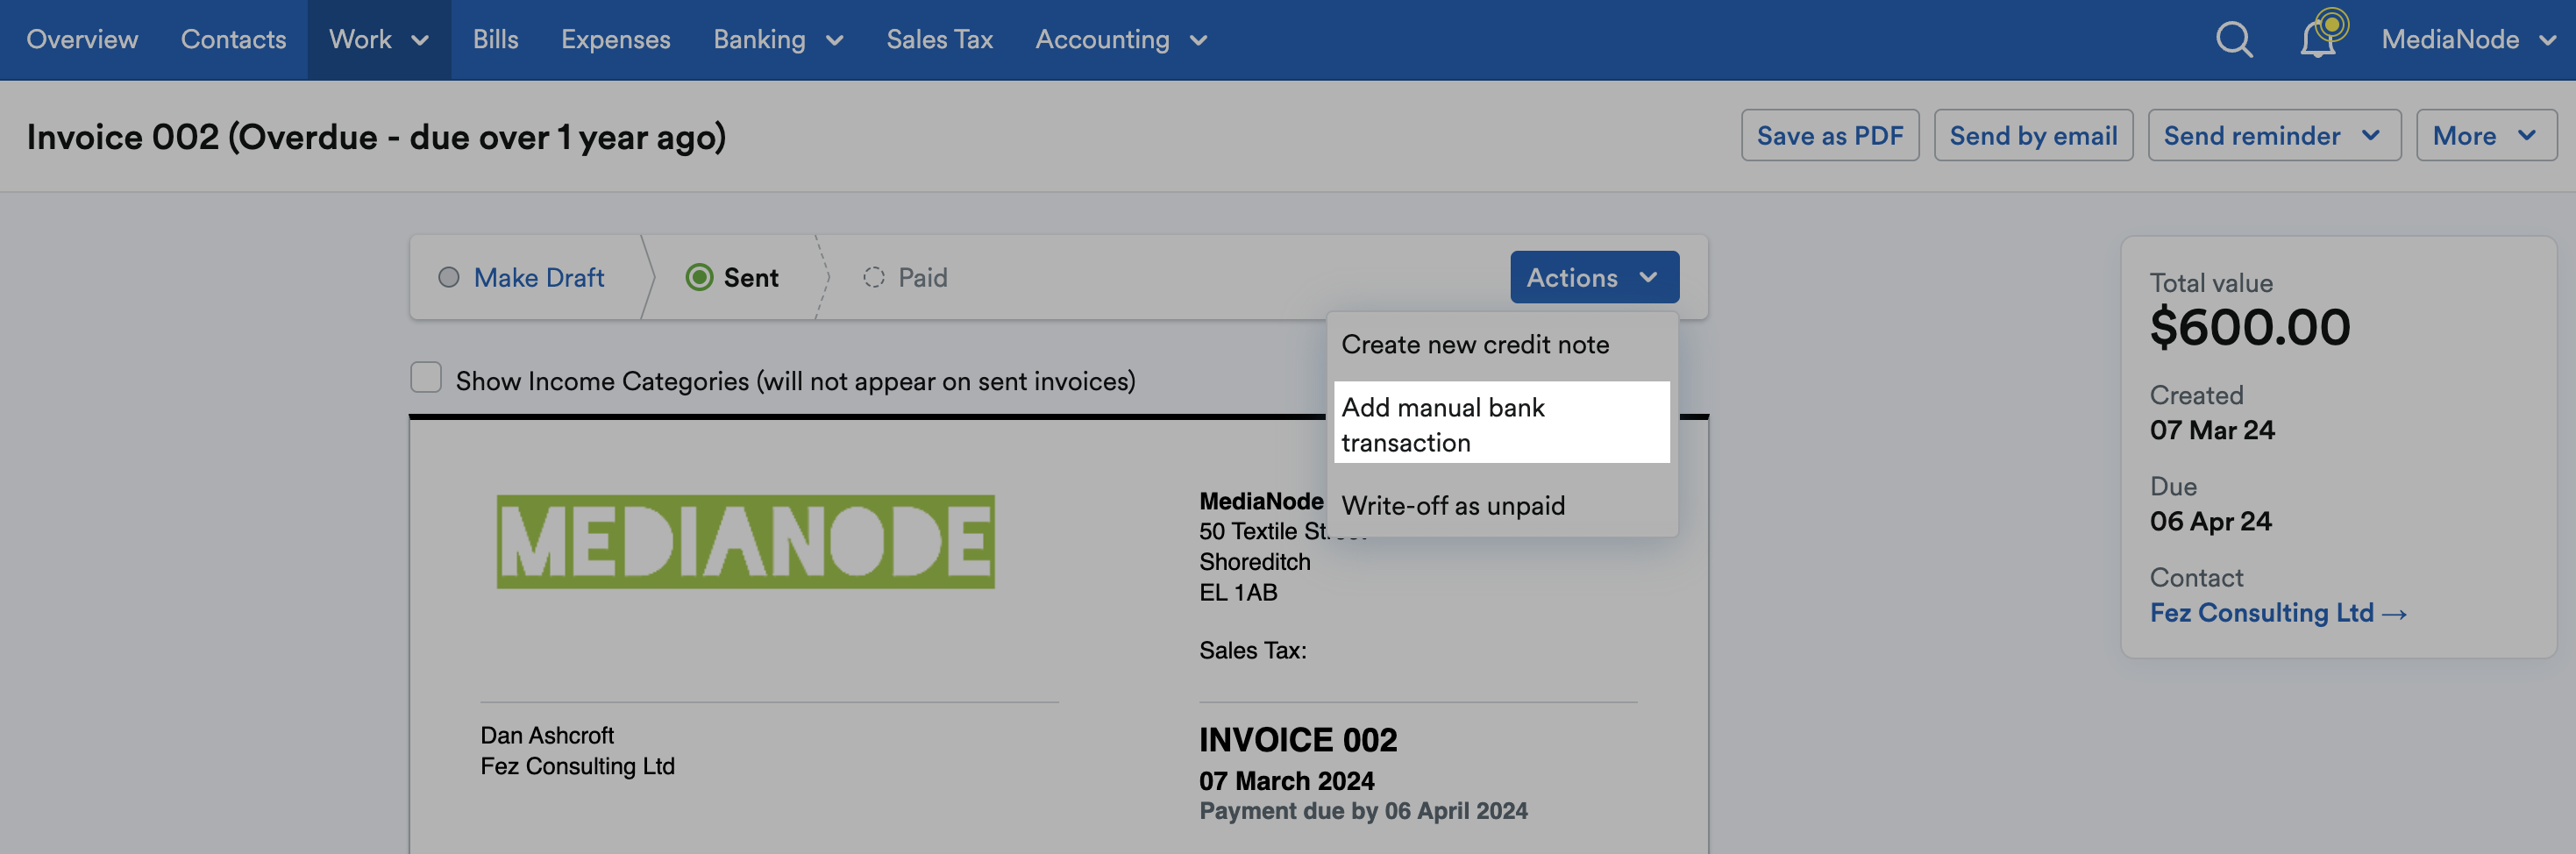
Task: Open the Send reminder dropdown
Action: tap(2274, 135)
